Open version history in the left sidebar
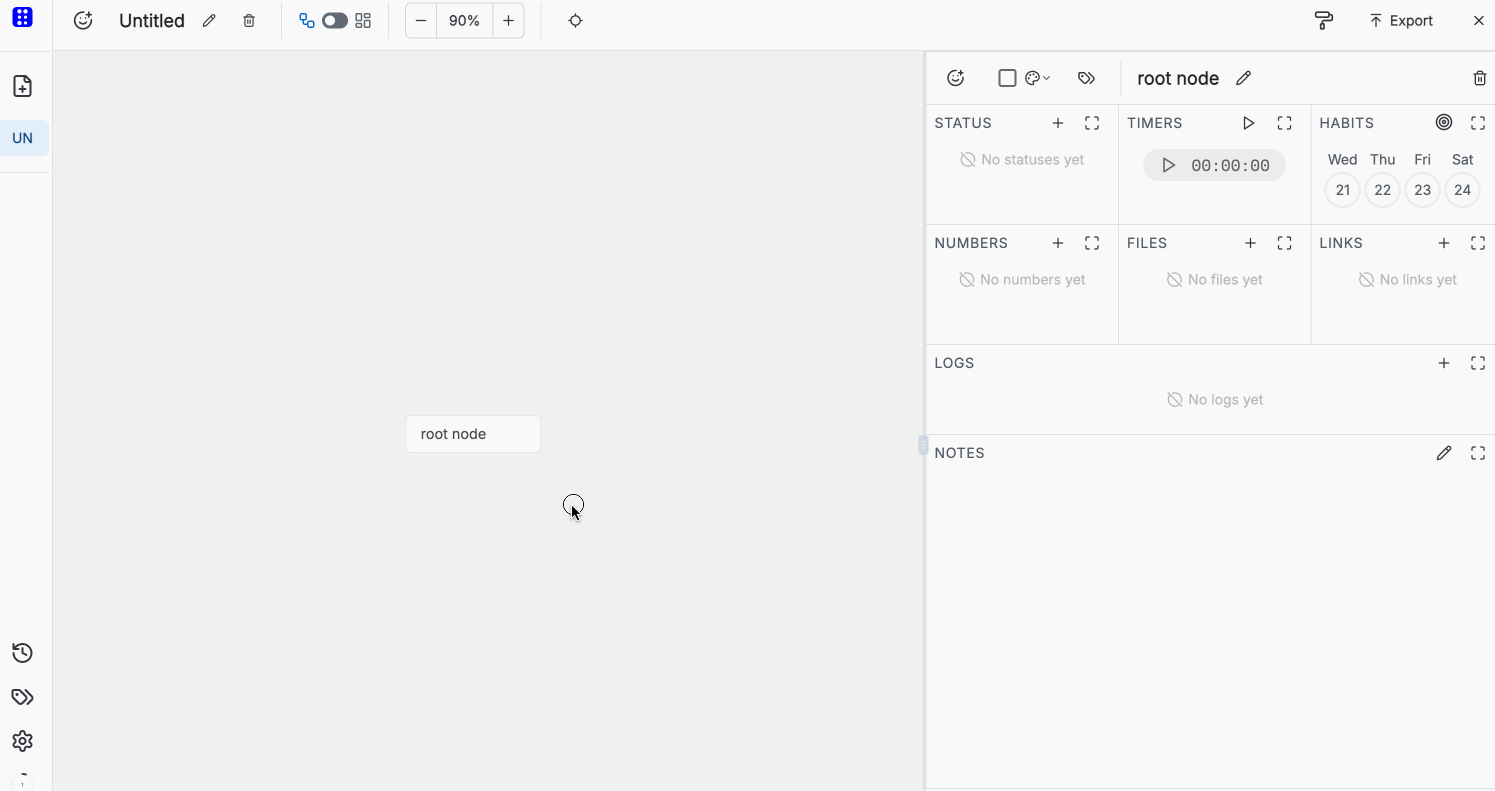The height and width of the screenshot is (791, 1495). click(x=22, y=652)
